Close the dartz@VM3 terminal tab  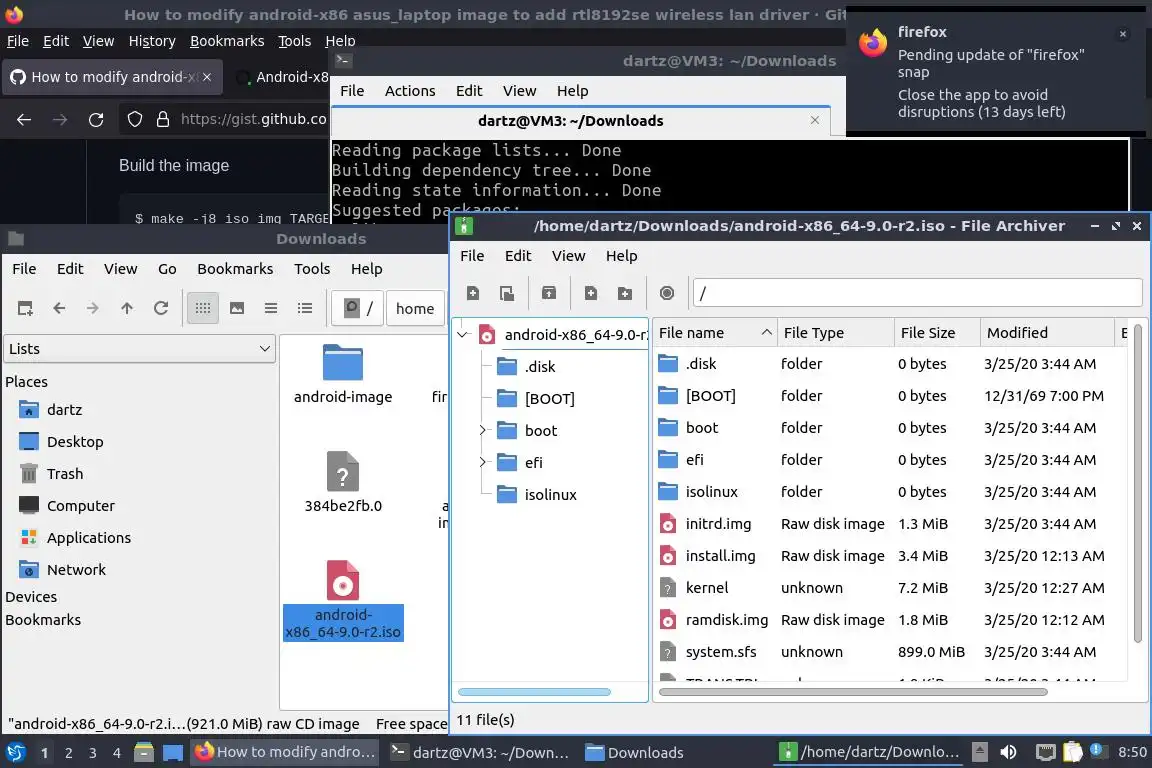click(x=815, y=120)
